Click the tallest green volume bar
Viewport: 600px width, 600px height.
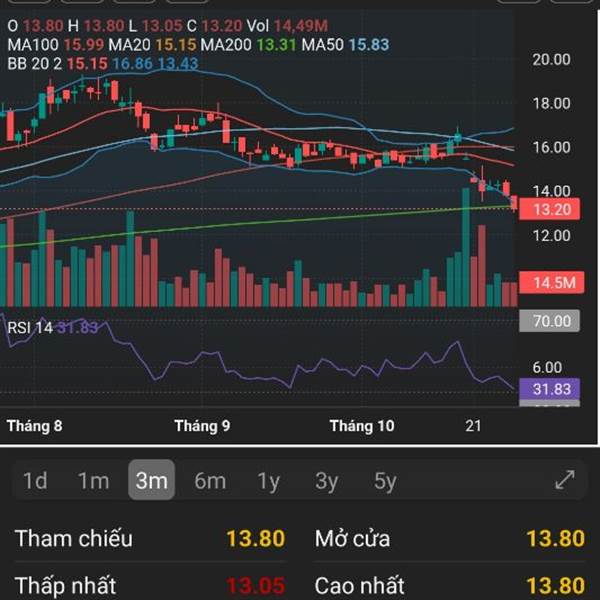(x=465, y=247)
